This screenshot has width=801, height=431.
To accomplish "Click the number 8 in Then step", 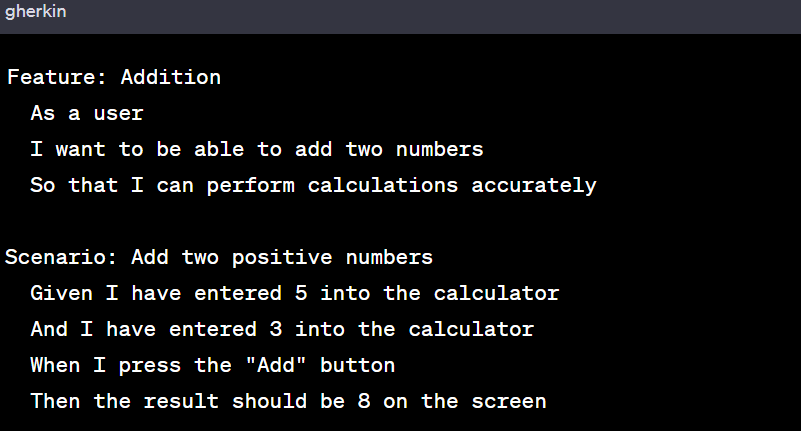I will pyautogui.click(x=364, y=401).
